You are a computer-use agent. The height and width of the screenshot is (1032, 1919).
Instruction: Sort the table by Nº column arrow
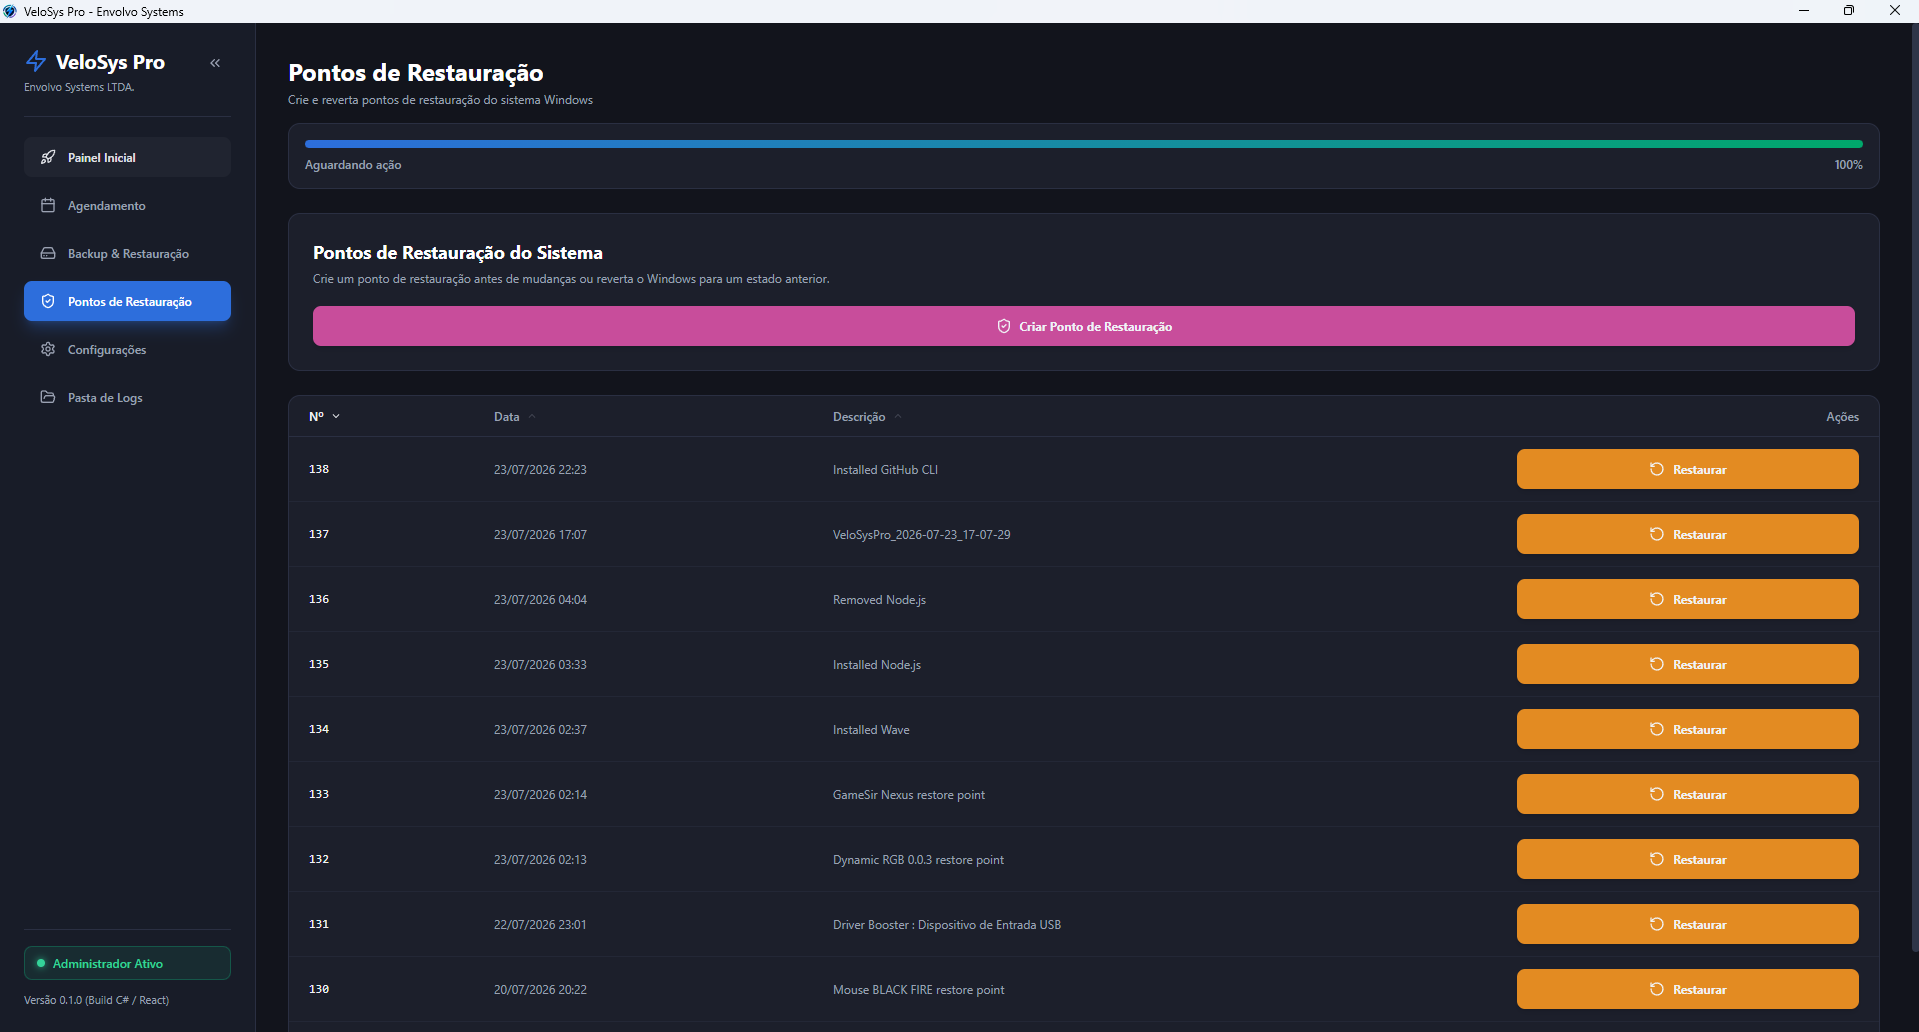(336, 416)
